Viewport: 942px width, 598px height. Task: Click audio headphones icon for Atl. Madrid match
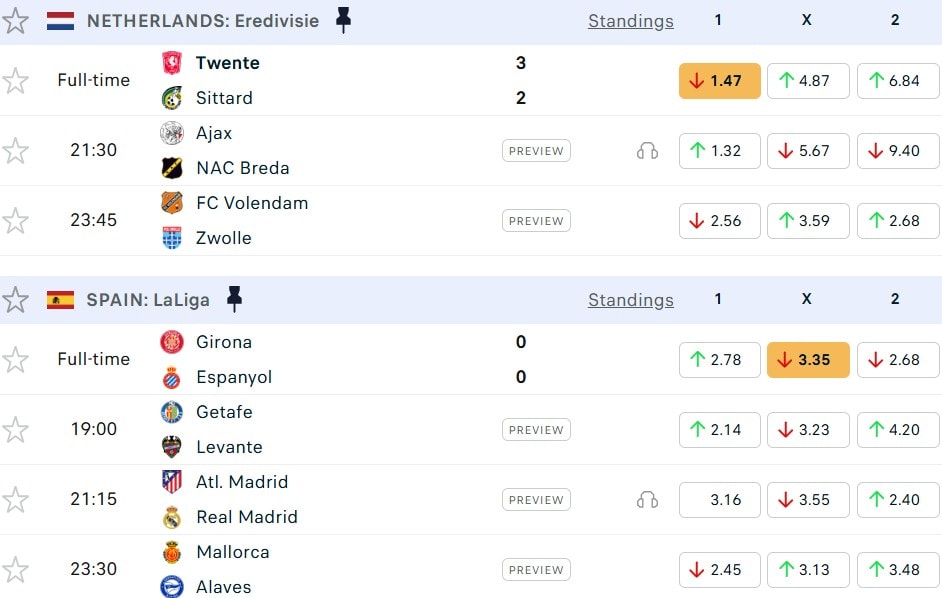coord(647,500)
